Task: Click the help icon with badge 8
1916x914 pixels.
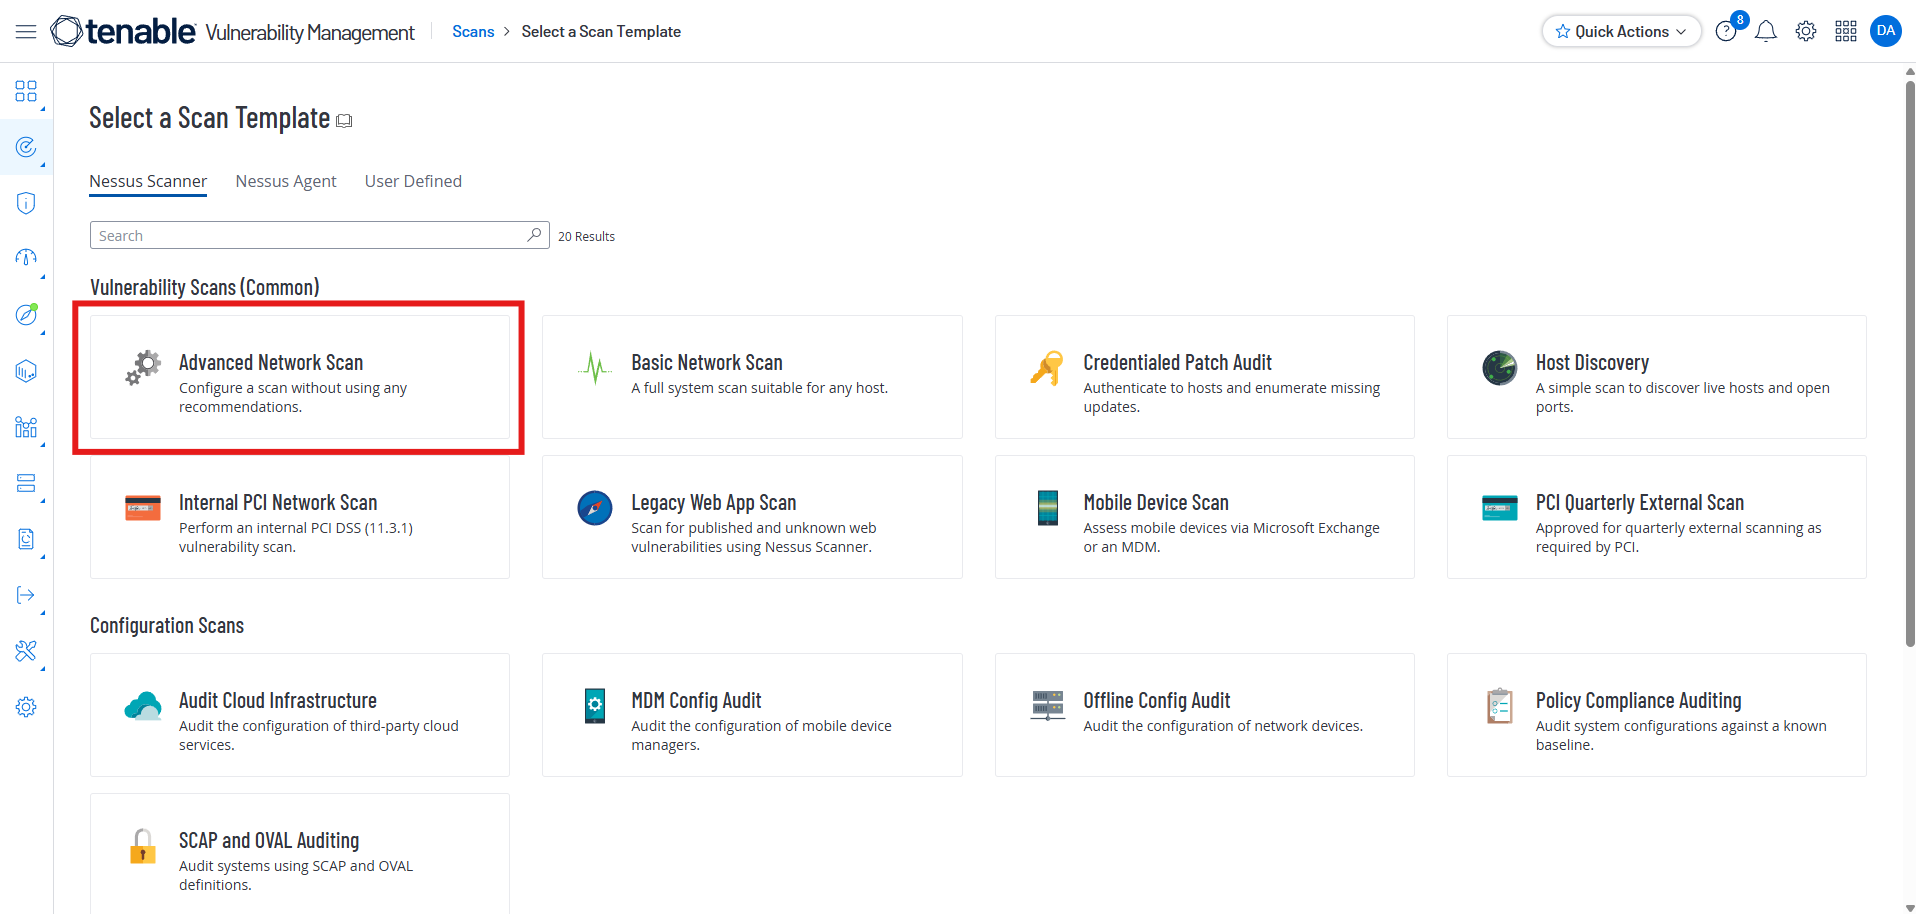Action: 1726,32
